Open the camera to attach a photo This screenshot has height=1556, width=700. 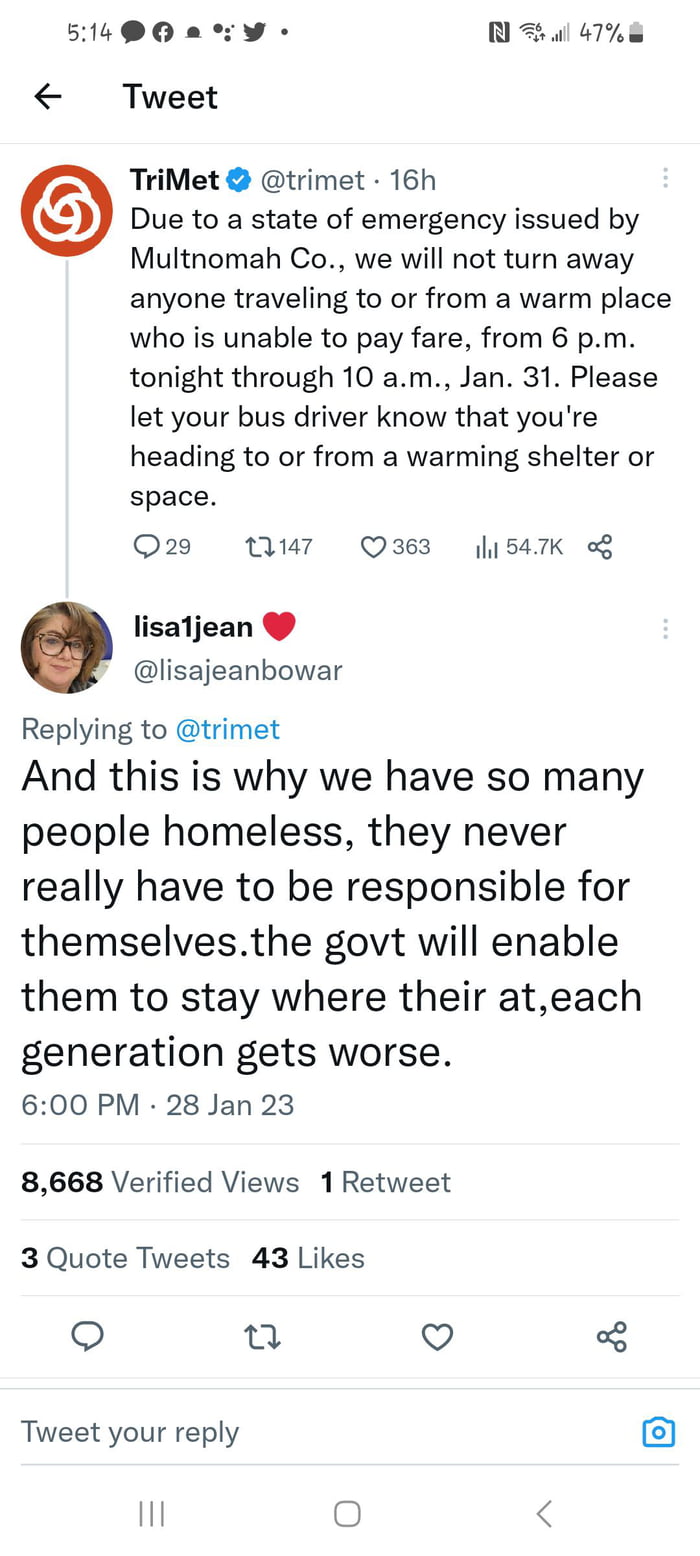coord(658,1432)
